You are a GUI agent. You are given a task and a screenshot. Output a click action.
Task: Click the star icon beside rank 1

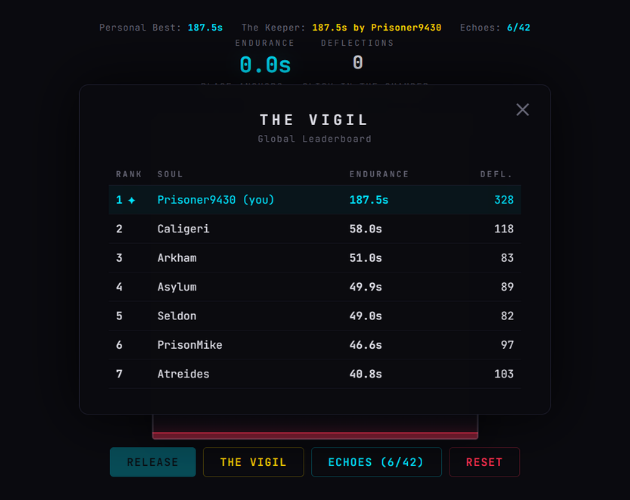click(x=132, y=200)
